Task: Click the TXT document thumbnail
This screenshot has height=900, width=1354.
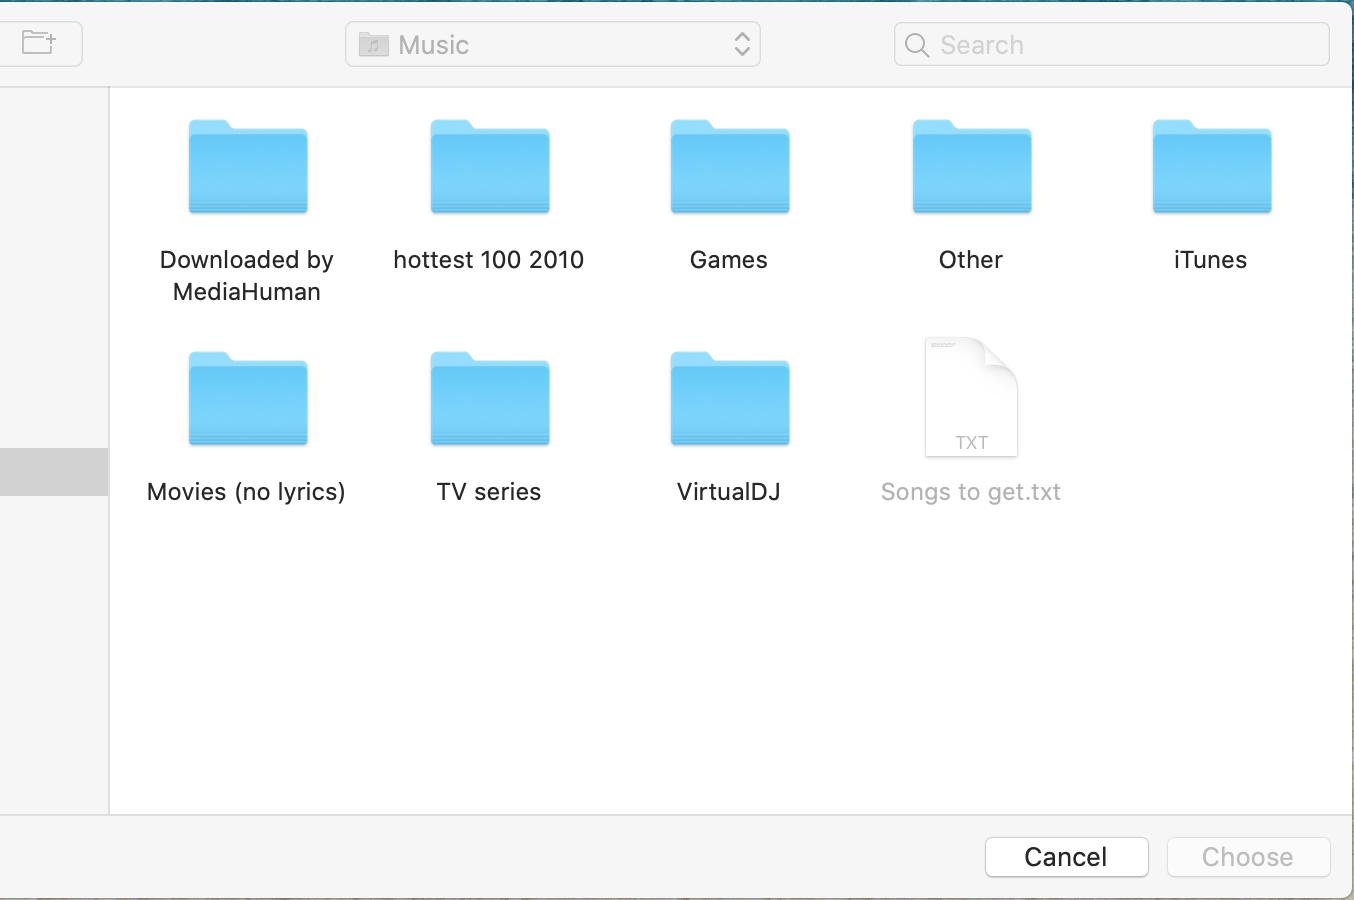Action: [970, 397]
